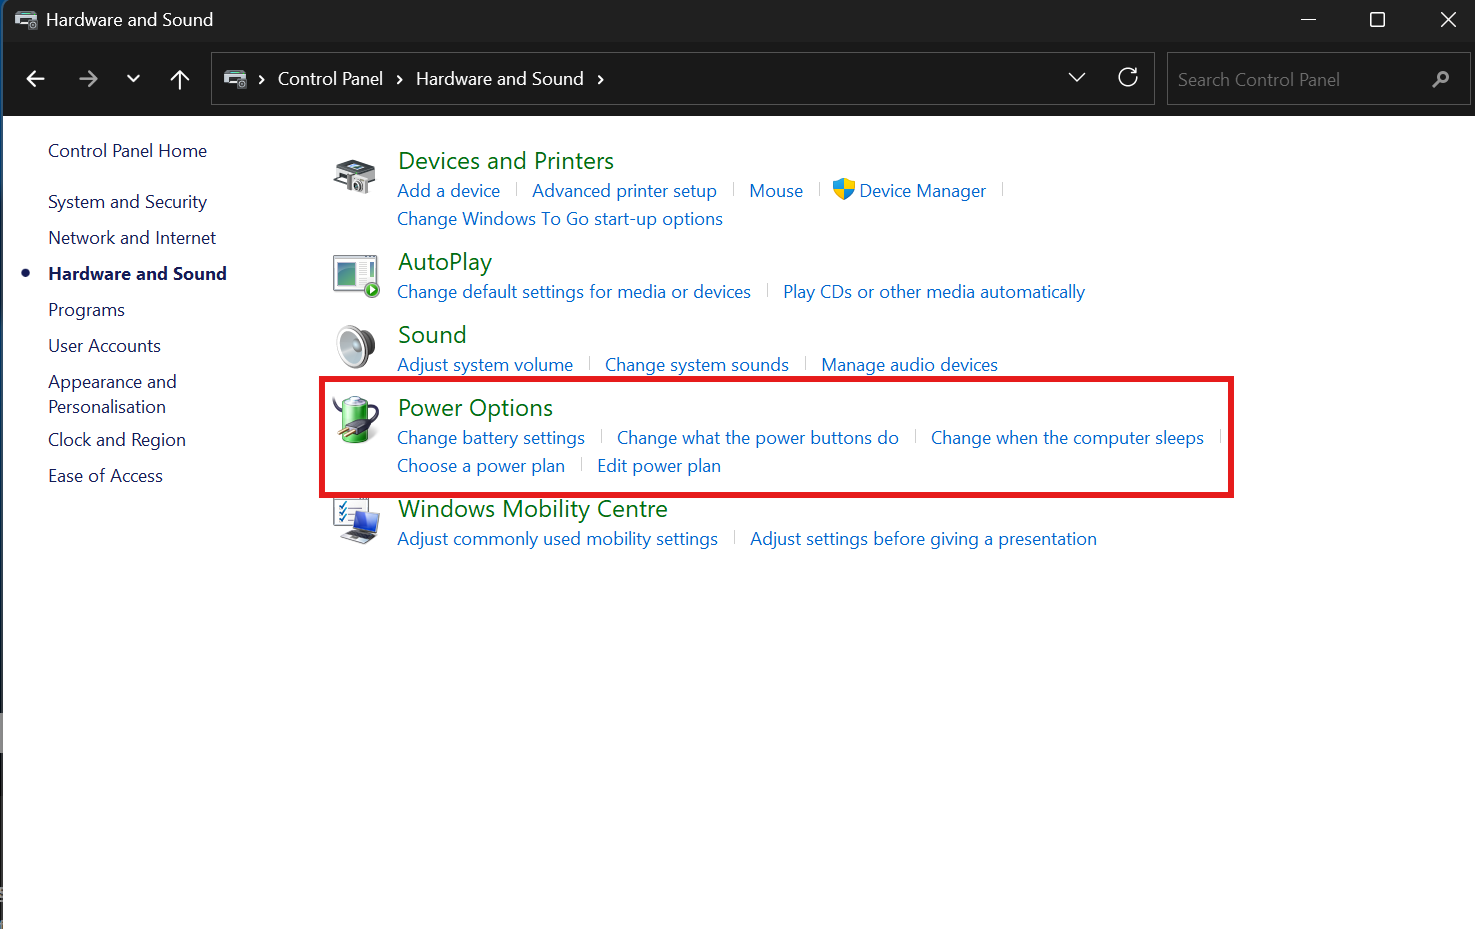Open the Windows Mobility Centre icon
The height and width of the screenshot is (929, 1475).
point(356,520)
